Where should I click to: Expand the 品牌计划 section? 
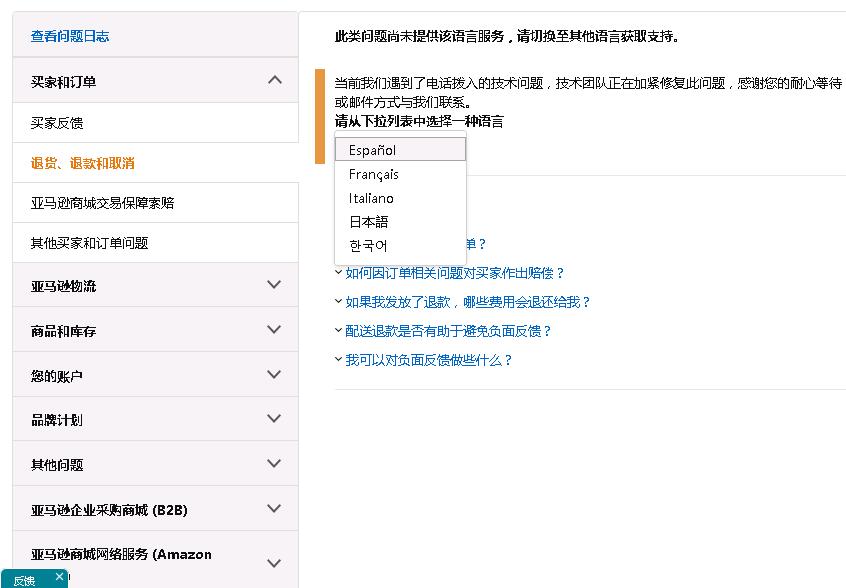pos(275,419)
